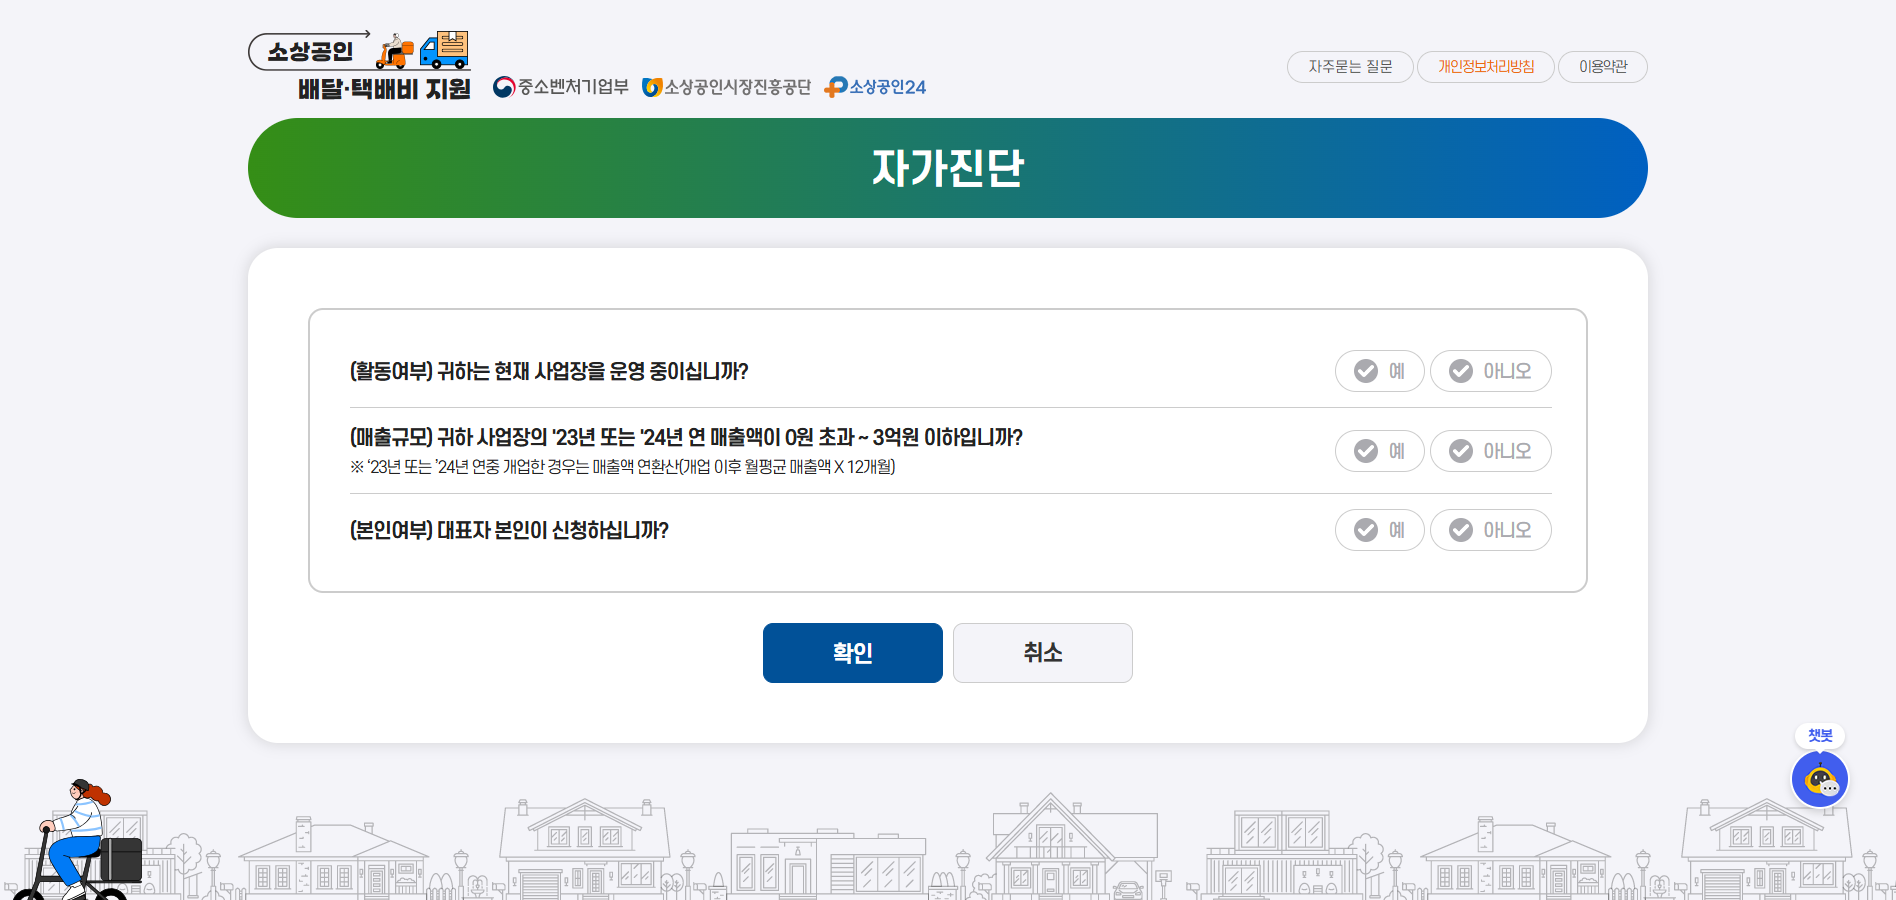The image size is (1896, 900).
Task: Submit the form with the 확인 button
Action: 852,653
